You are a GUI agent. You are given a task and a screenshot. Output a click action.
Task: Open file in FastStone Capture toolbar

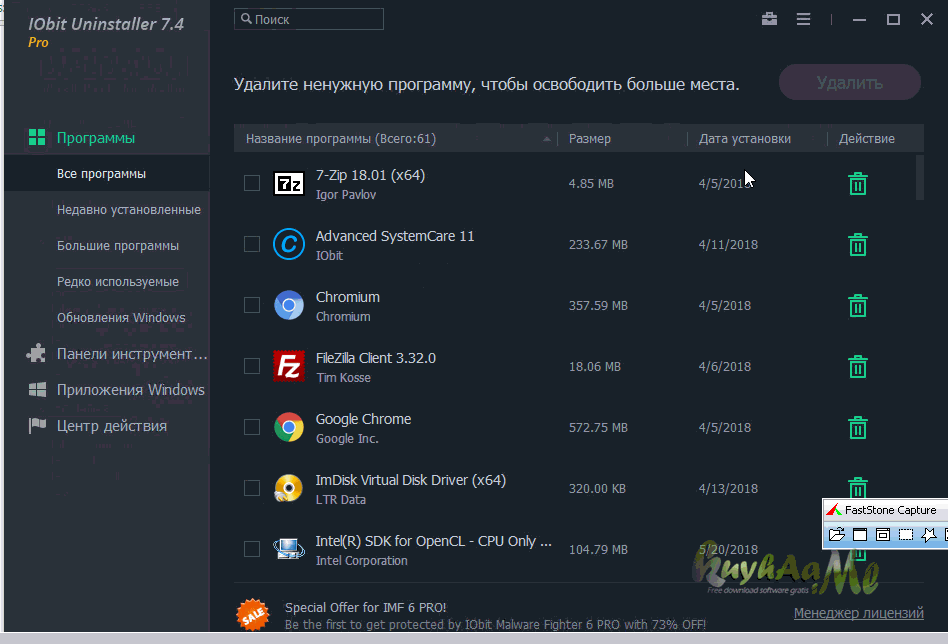click(x=837, y=535)
